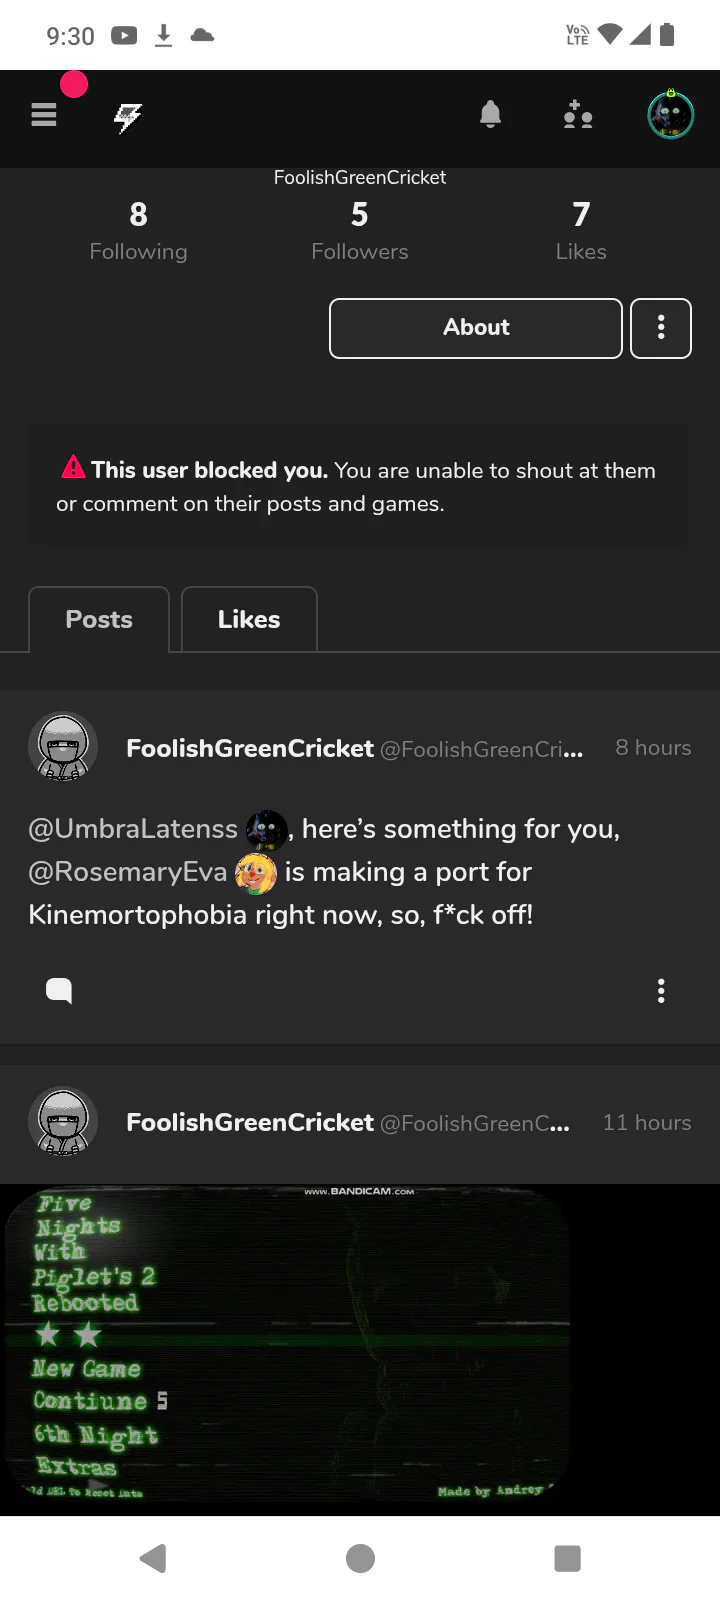
Task: Tap the Game Jolt lightning logo
Action: (128, 117)
